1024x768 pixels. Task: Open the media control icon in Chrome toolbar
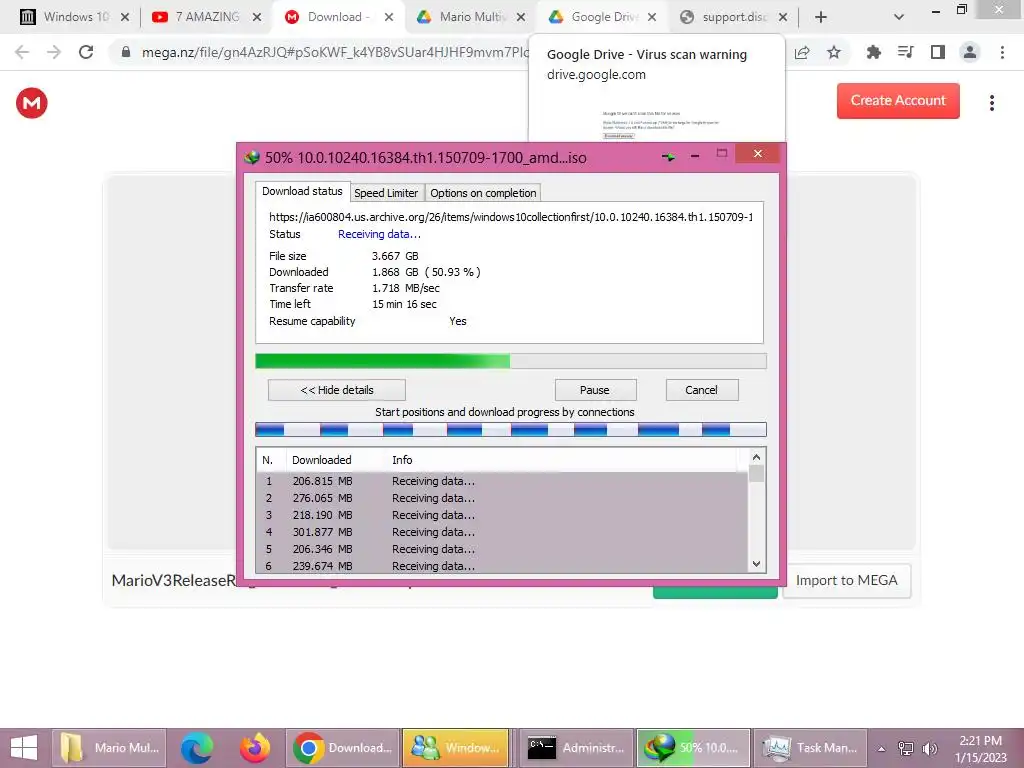(x=906, y=52)
